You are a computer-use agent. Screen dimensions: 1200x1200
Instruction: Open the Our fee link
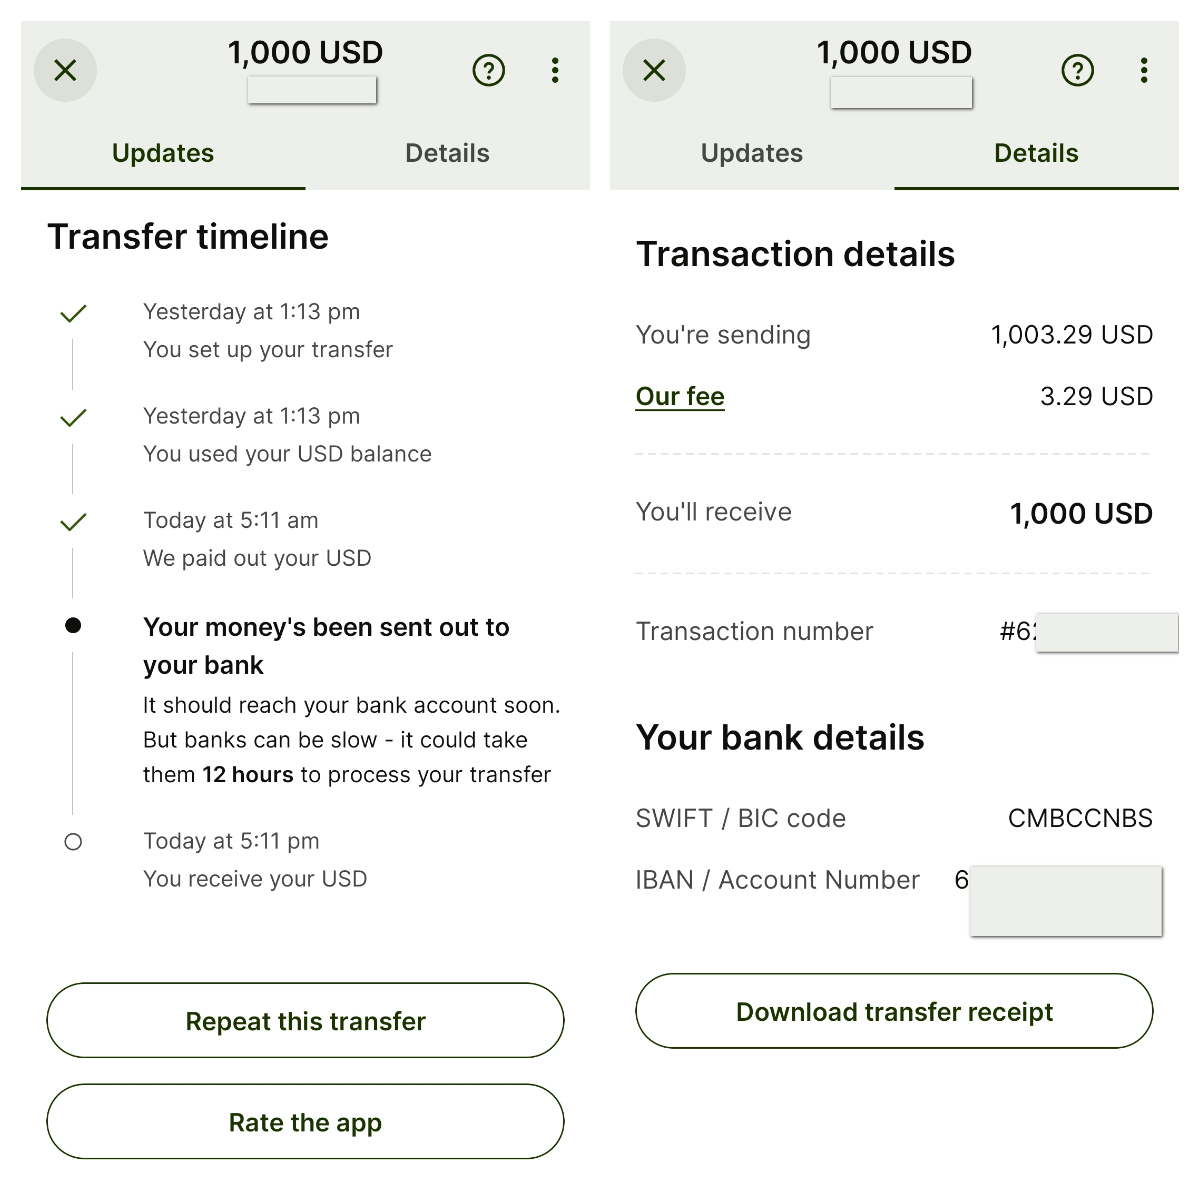tap(680, 397)
